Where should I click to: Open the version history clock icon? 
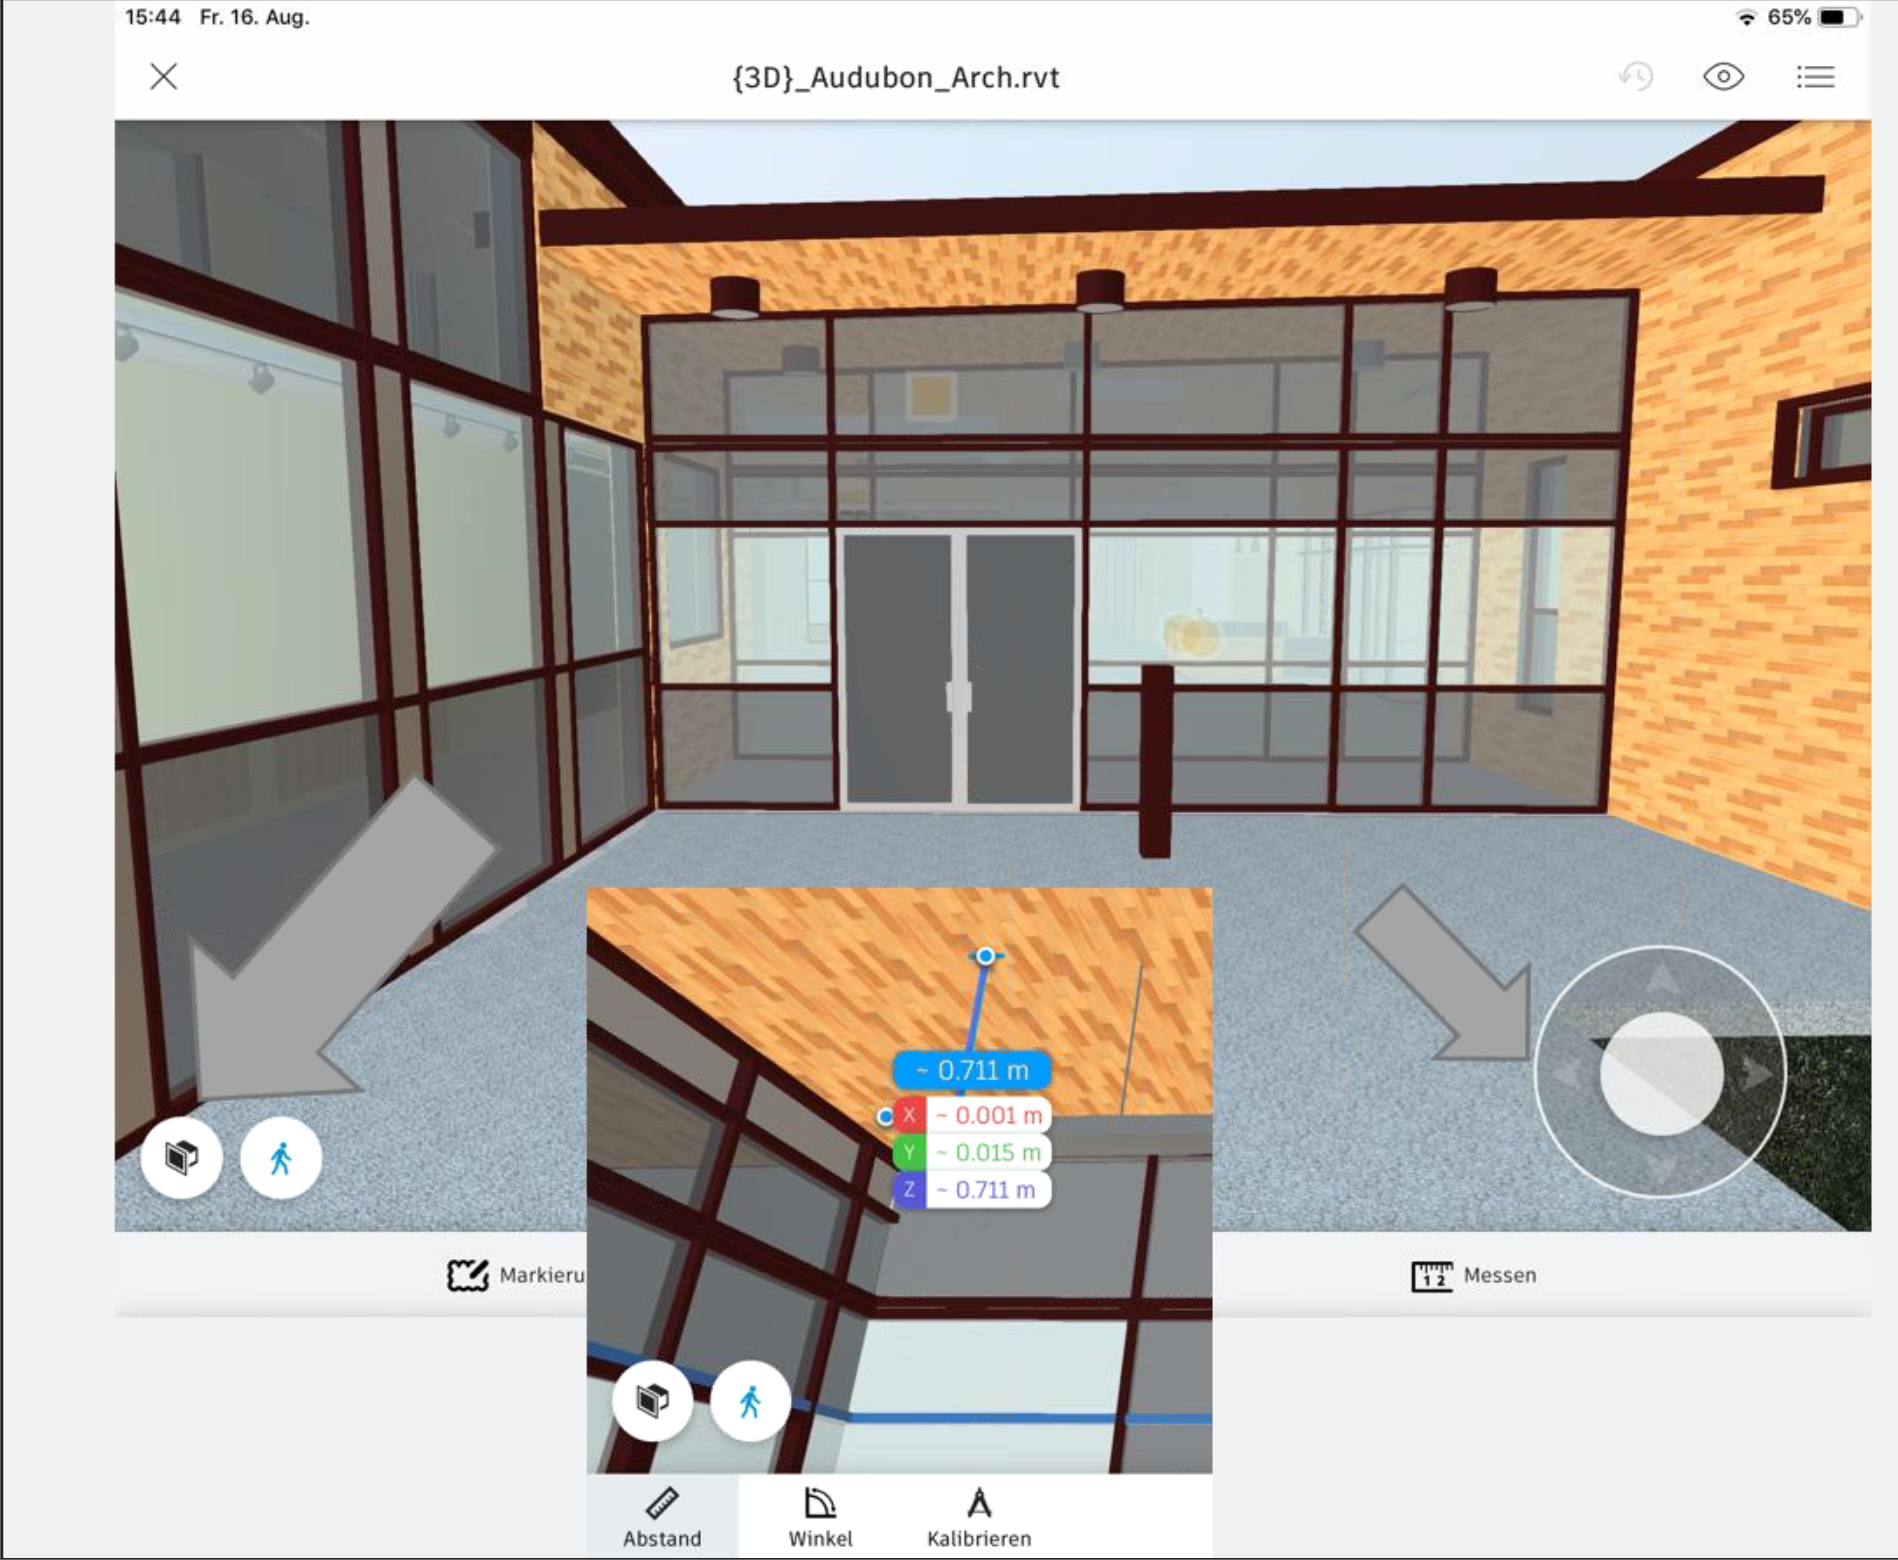click(x=1636, y=77)
